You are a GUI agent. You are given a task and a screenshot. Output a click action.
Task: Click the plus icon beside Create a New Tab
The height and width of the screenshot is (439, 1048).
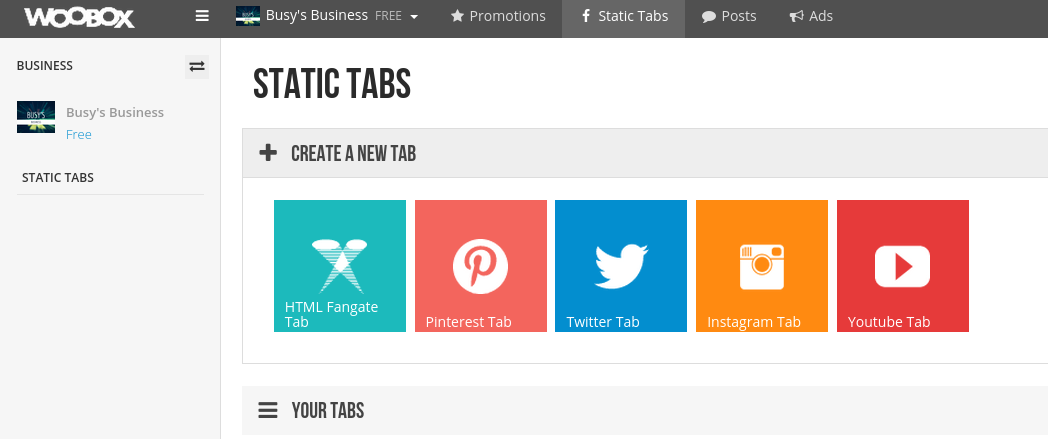point(268,153)
